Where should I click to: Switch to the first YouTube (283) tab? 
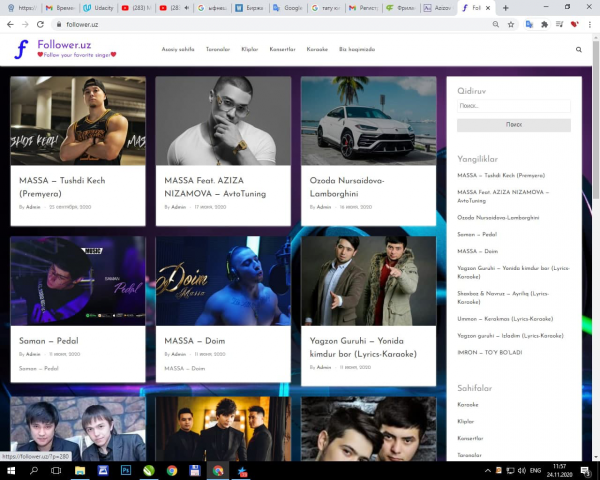coord(136,8)
